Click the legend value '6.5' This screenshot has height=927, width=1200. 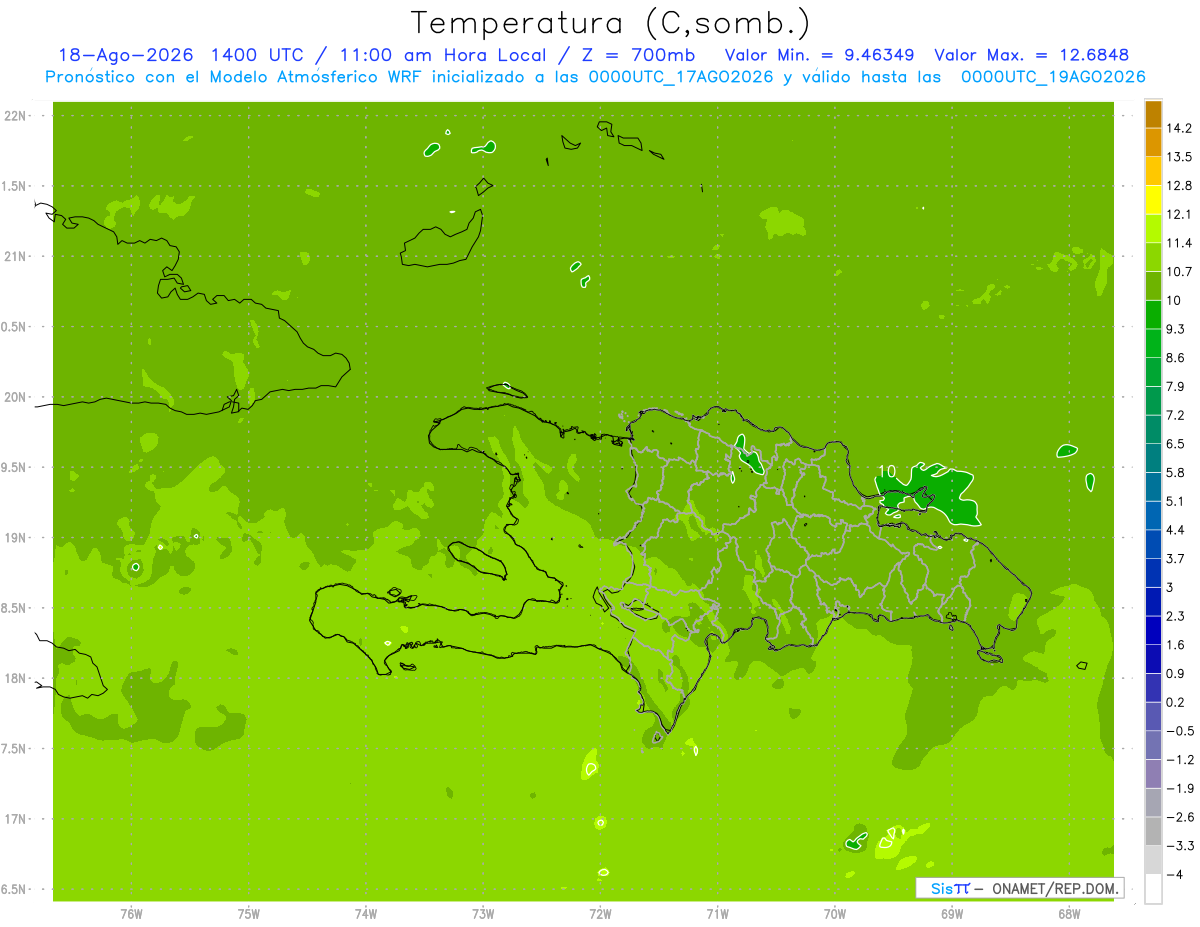coord(1176,443)
